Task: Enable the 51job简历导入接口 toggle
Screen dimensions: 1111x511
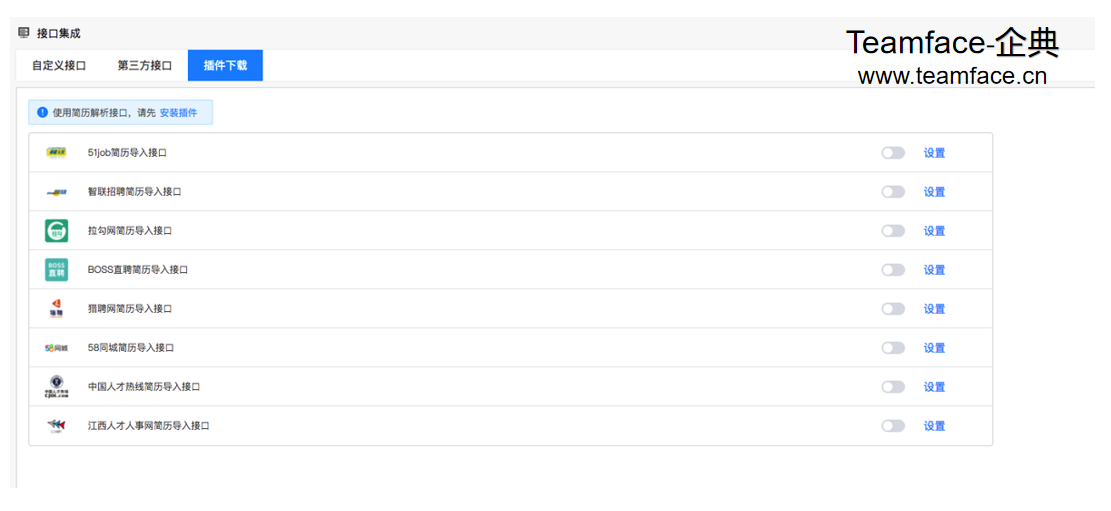Action: click(x=893, y=152)
